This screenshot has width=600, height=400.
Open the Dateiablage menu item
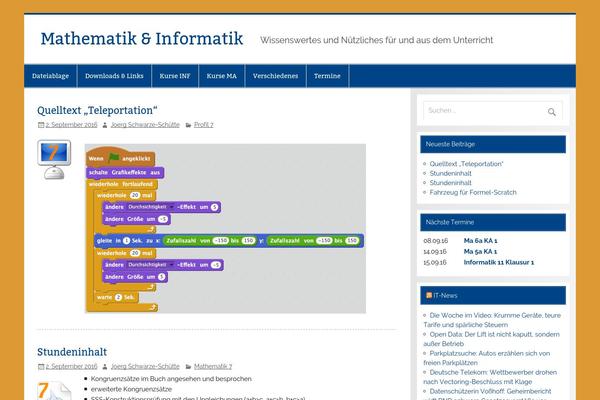[x=51, y=76]
